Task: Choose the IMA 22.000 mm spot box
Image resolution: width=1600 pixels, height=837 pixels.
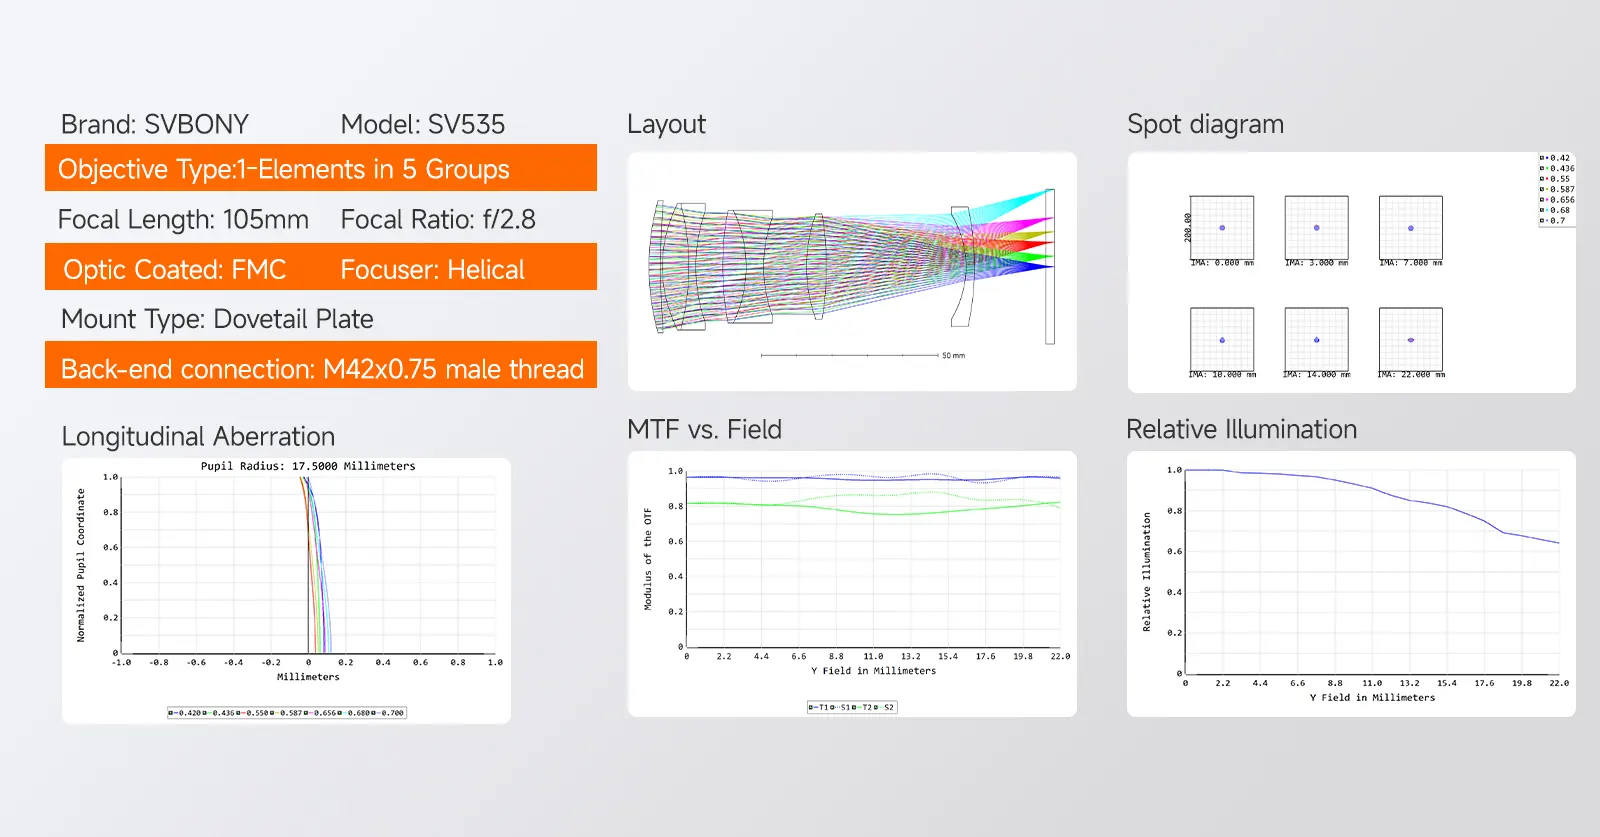Action: (x=1410, y=340)
